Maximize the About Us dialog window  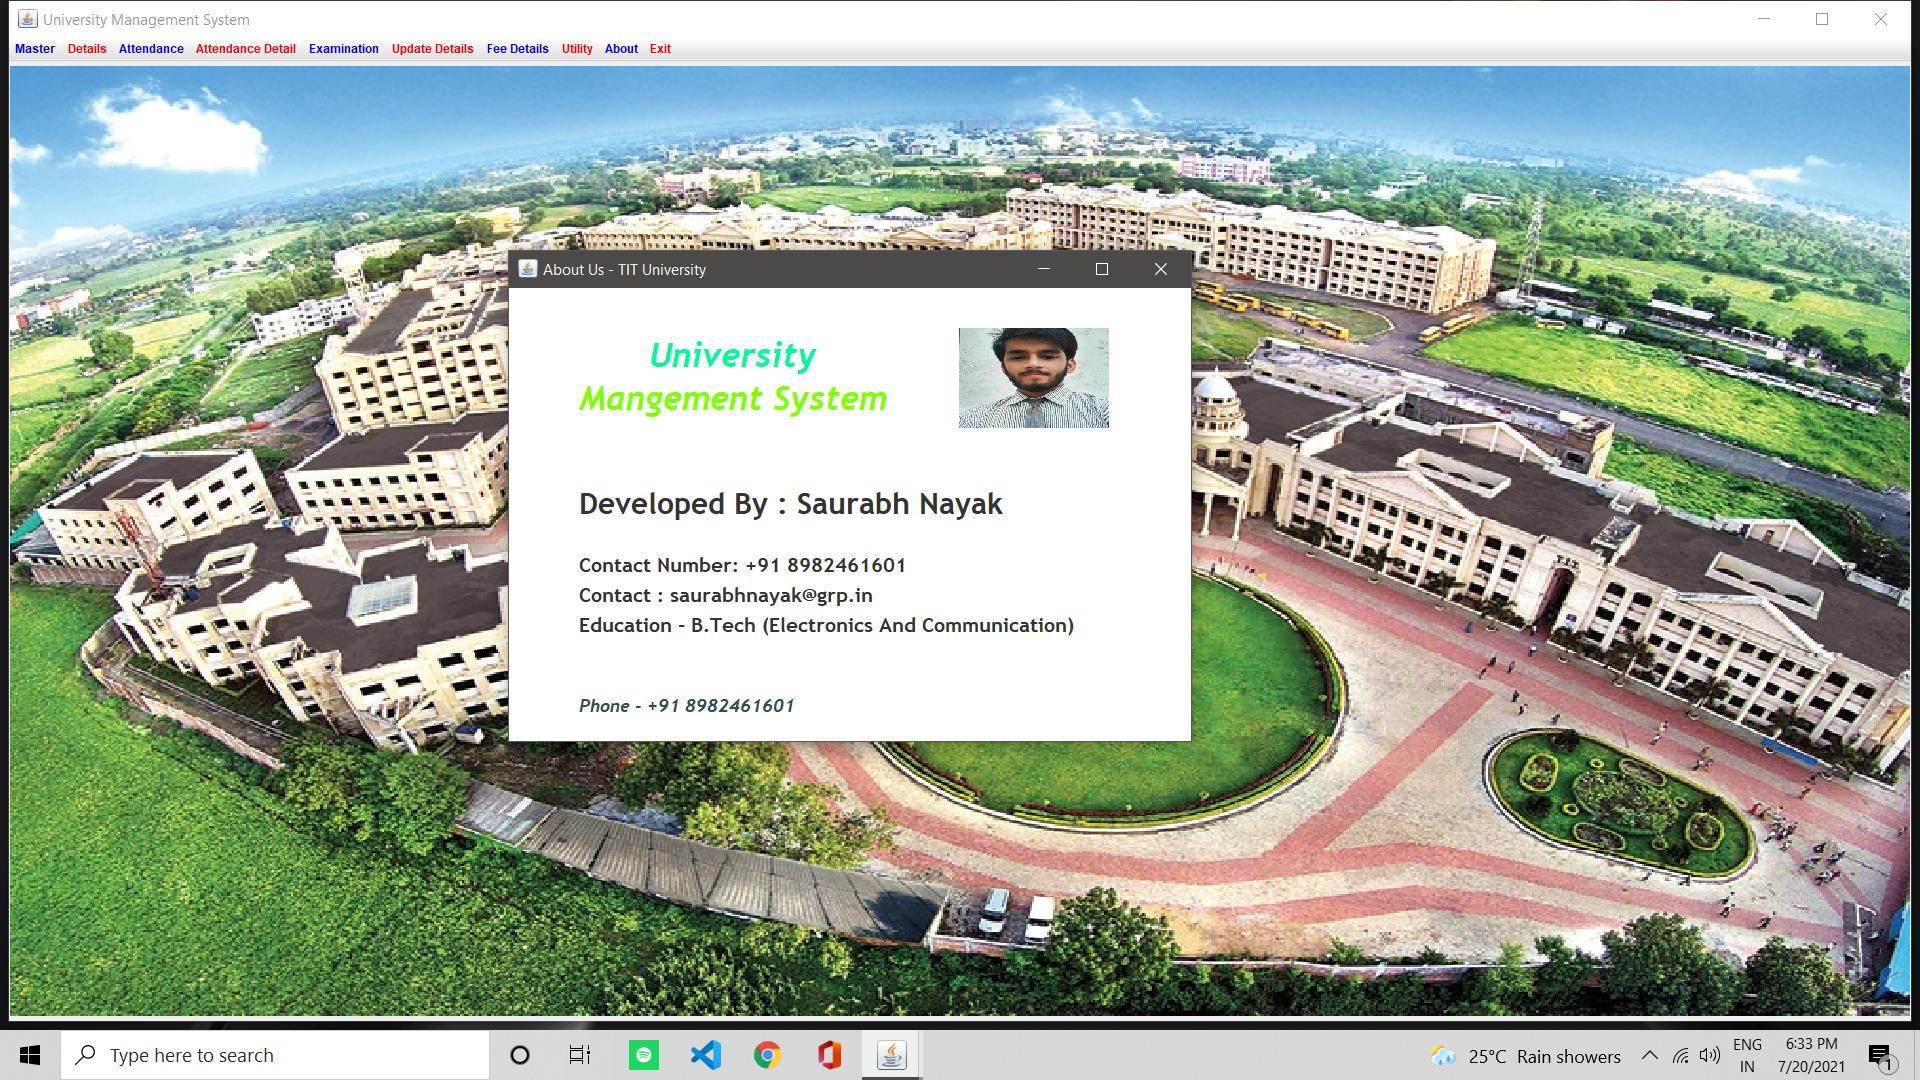[1102, 269]
